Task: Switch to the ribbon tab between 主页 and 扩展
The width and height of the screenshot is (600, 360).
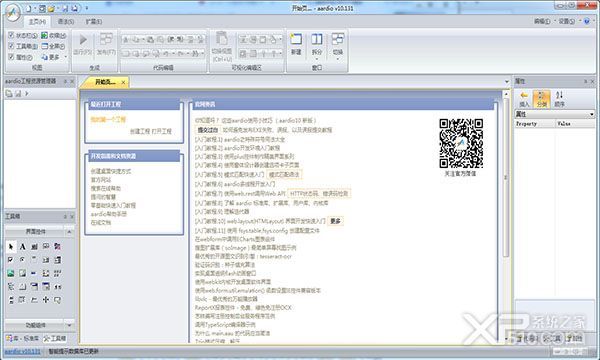Action: [x=66, y=21]
